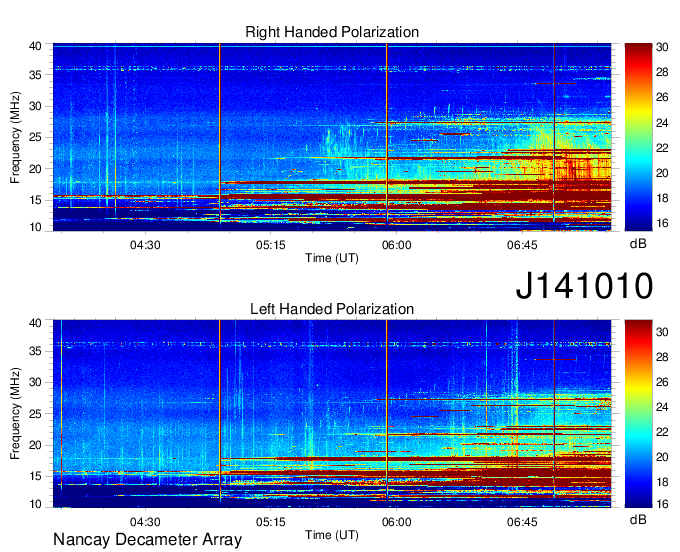Click the dB unit label under the Left Handed color bar
The image size is (680, 552).
coord(638,519)
